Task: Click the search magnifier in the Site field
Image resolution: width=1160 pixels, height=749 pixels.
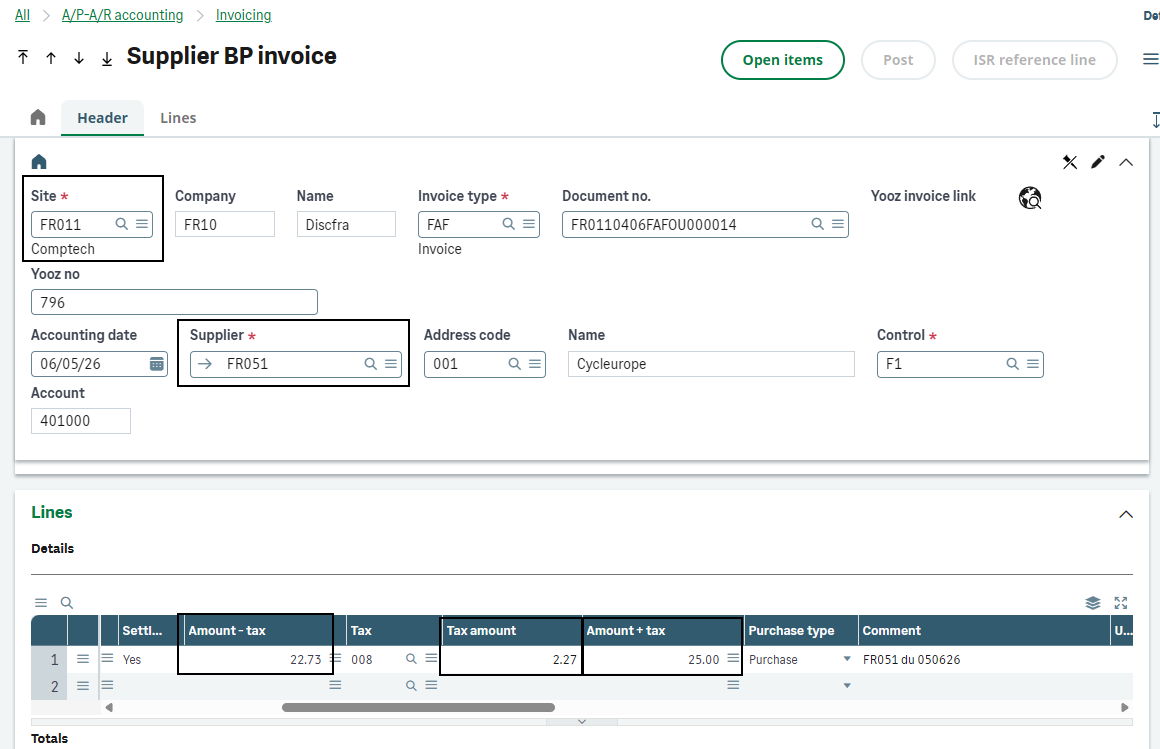Action: click(x=122, y=224)
